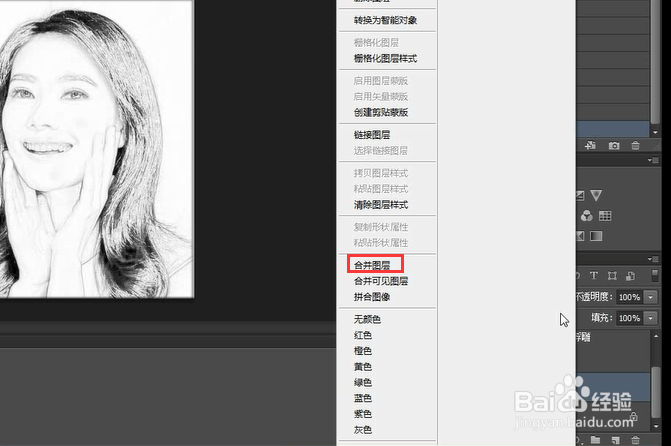This screenshot has width=671, height=446.
Task: Create a new layer group (folder icon)
Action: (595, 440)
